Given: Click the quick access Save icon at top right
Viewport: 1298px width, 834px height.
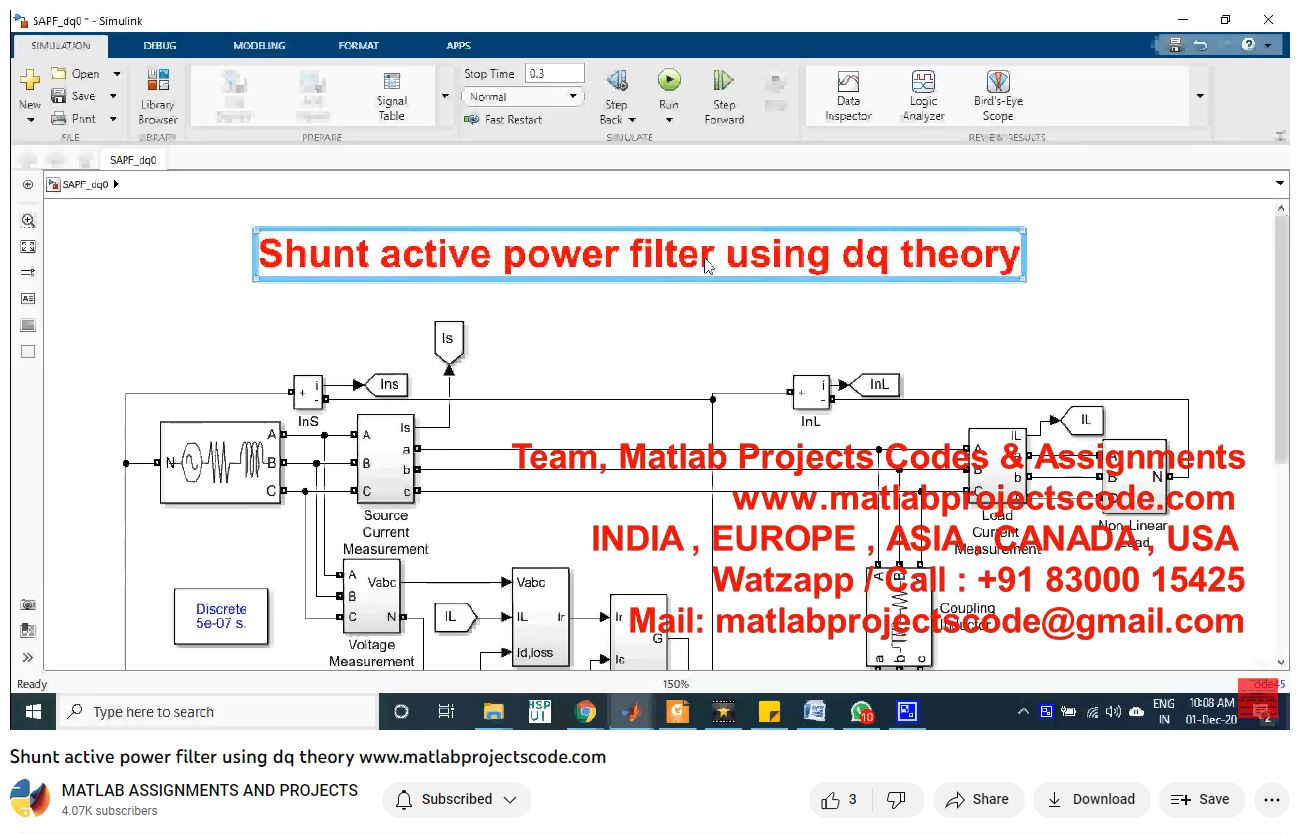Looking at the screenshot, I should [x=1175, y=45].
